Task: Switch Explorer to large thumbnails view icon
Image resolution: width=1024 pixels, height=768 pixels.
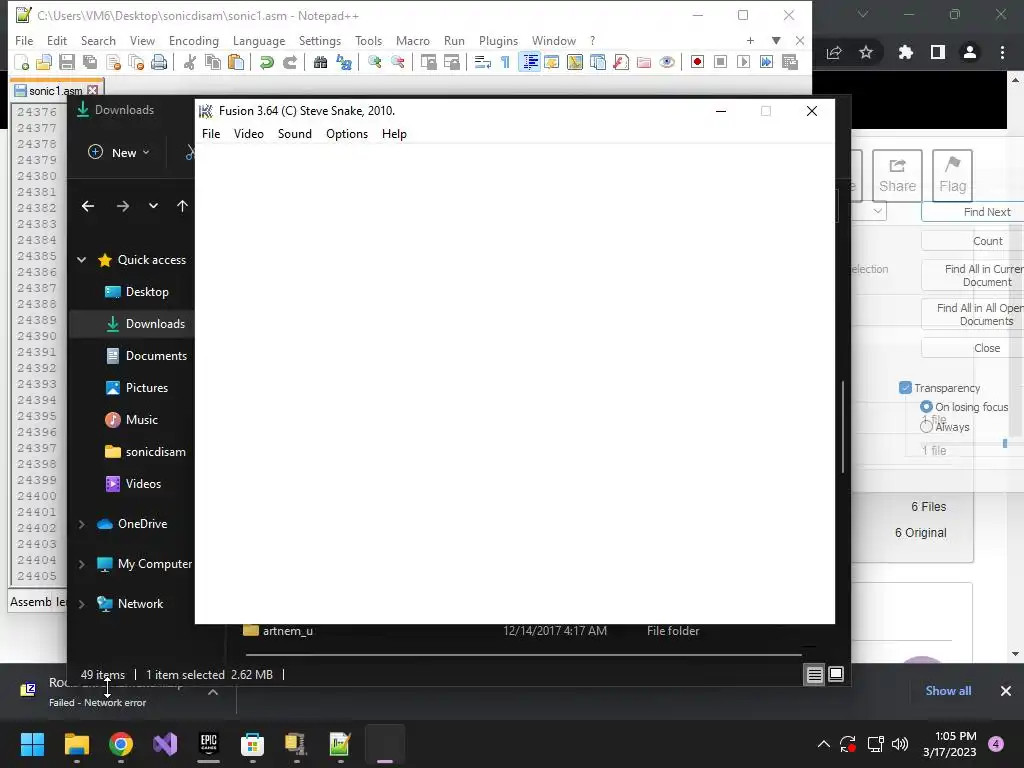Action: [836, 675]
